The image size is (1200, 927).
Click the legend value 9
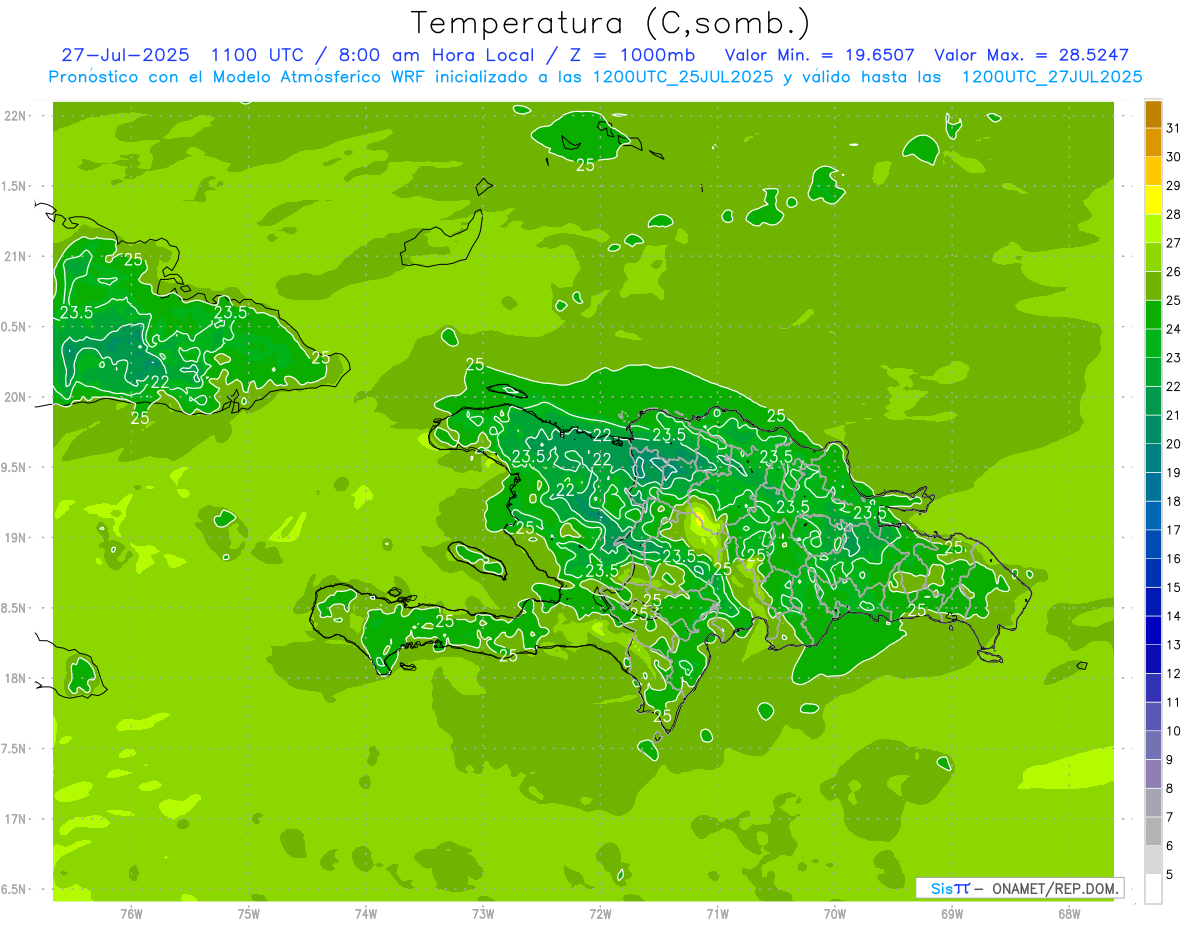click(x=1170, y=760)
